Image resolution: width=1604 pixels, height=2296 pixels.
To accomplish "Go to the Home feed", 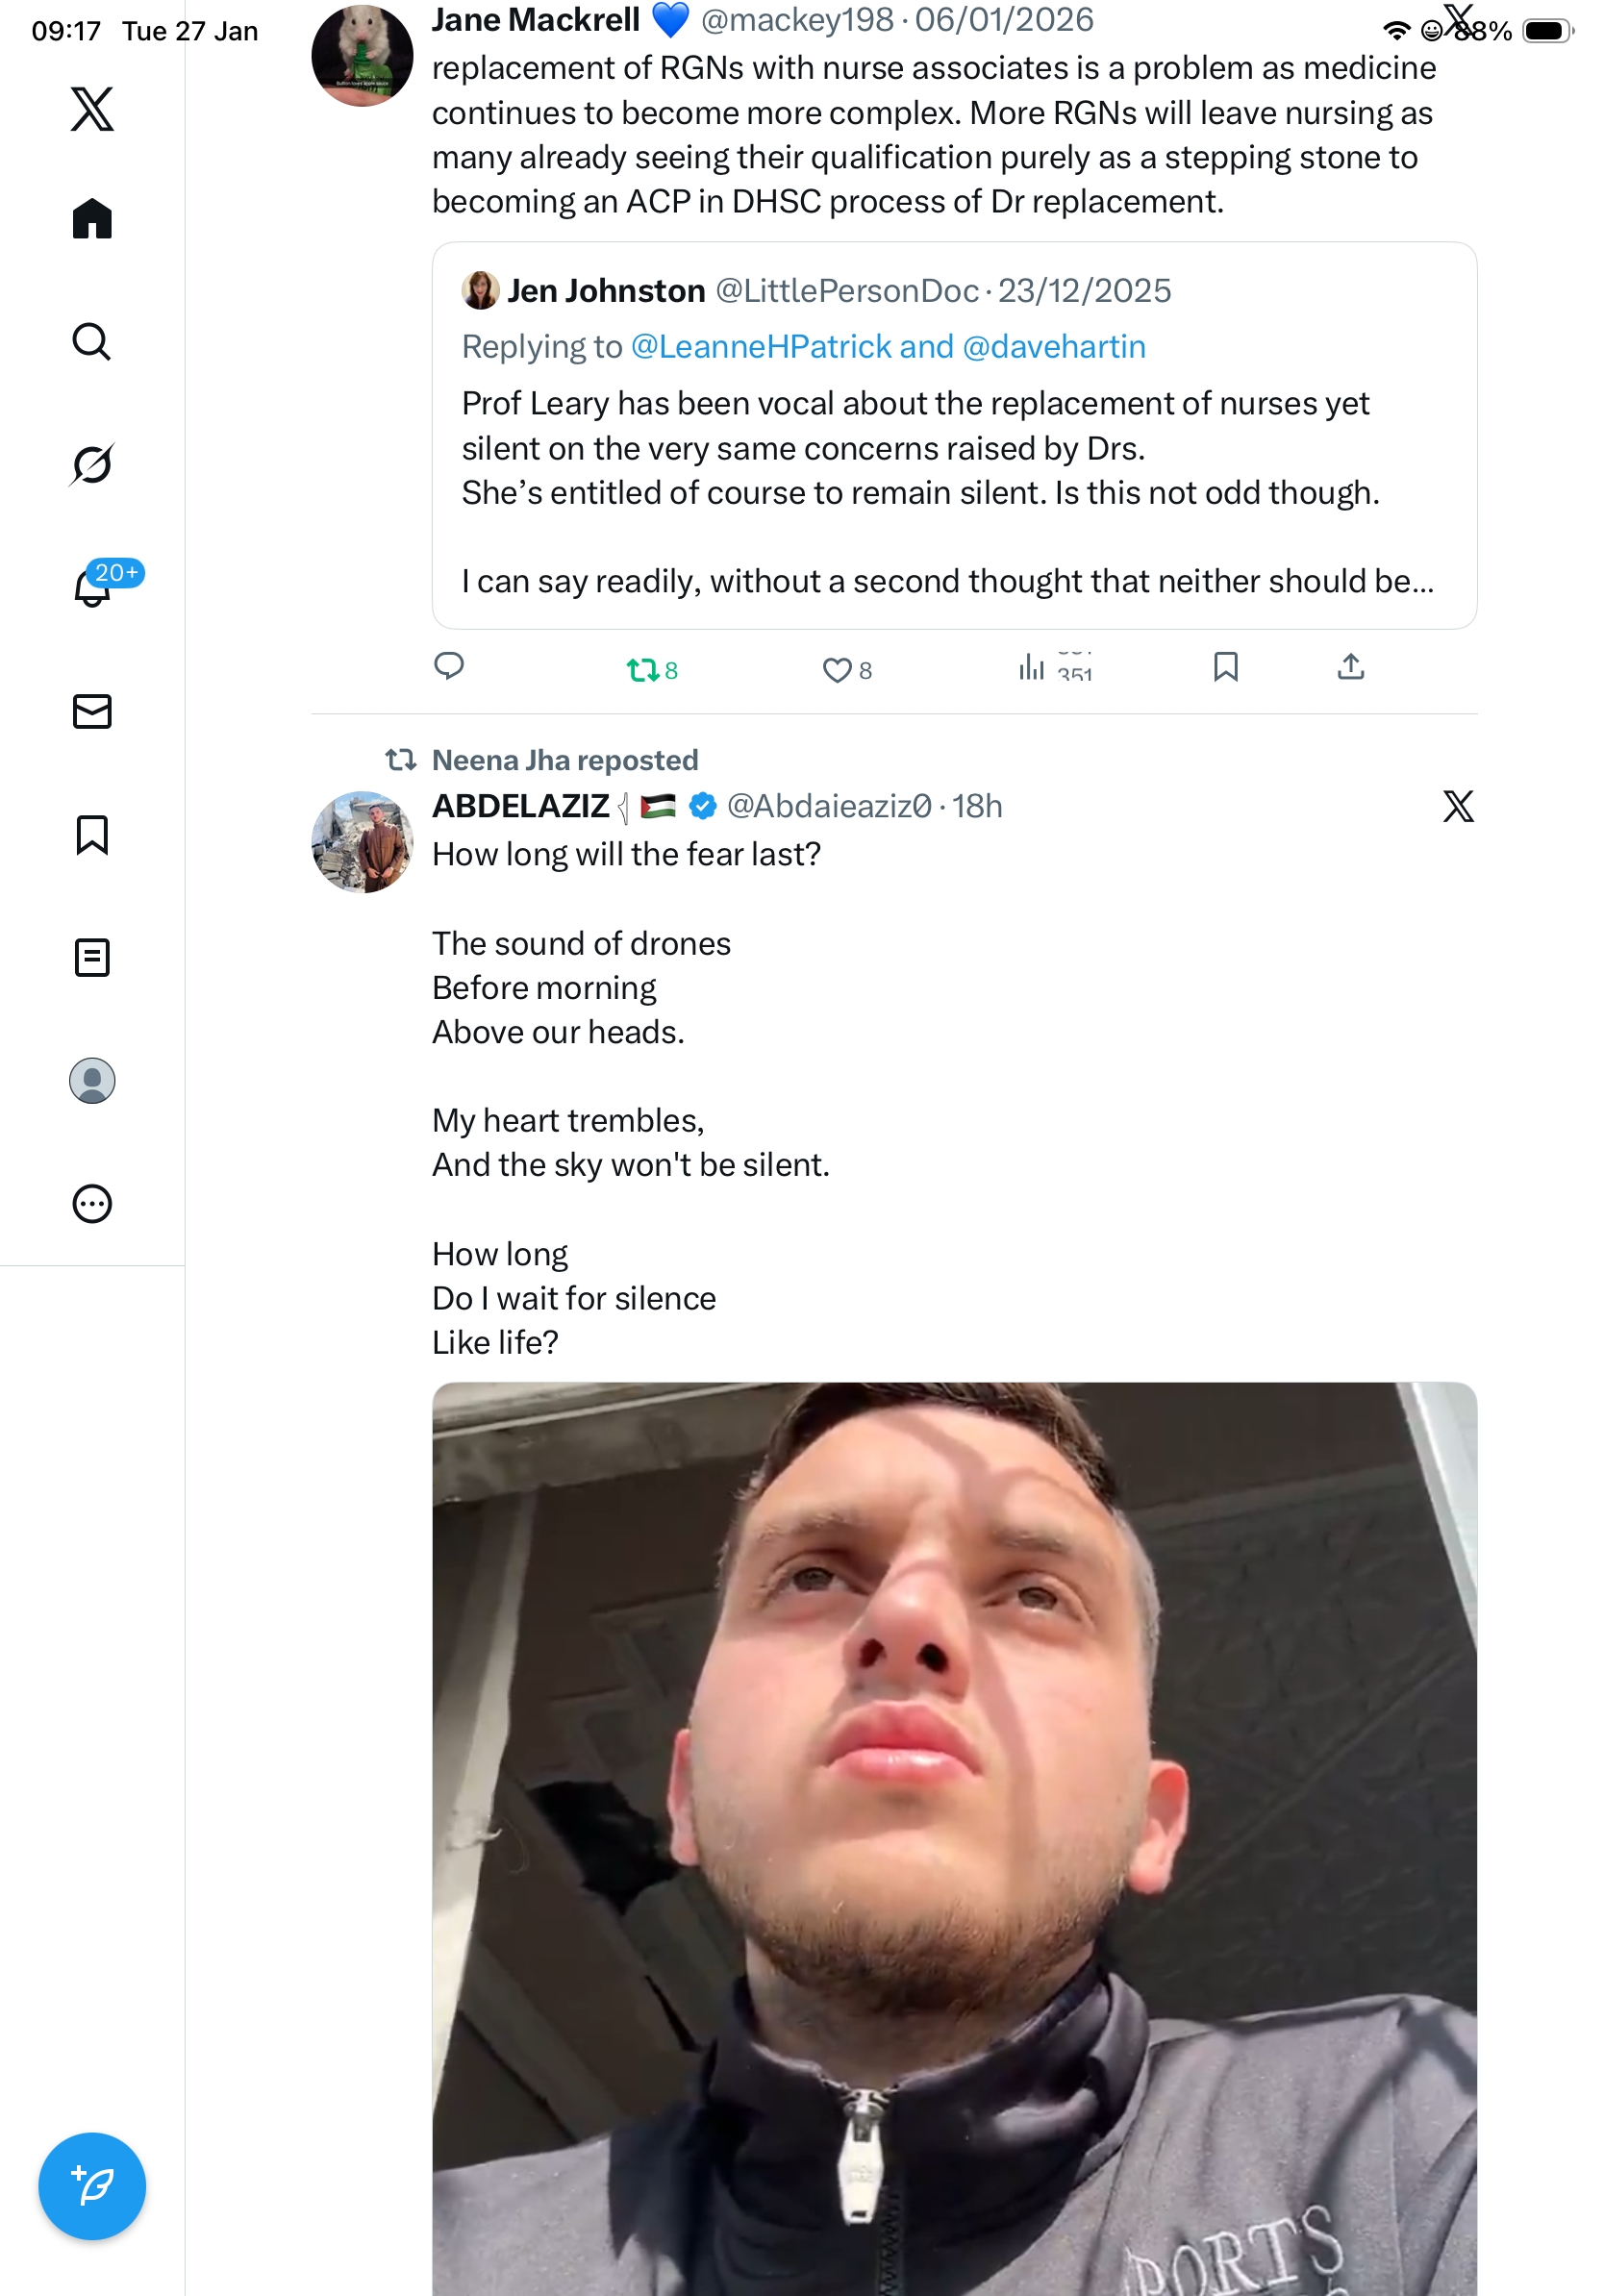I will tap(92, 219).
